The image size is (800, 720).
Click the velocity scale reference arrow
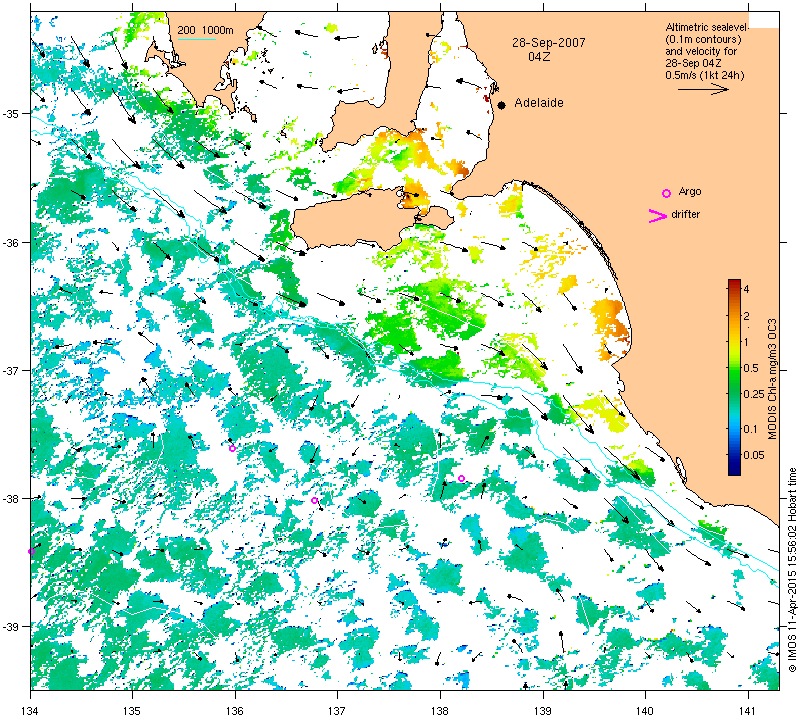[703, 89]
